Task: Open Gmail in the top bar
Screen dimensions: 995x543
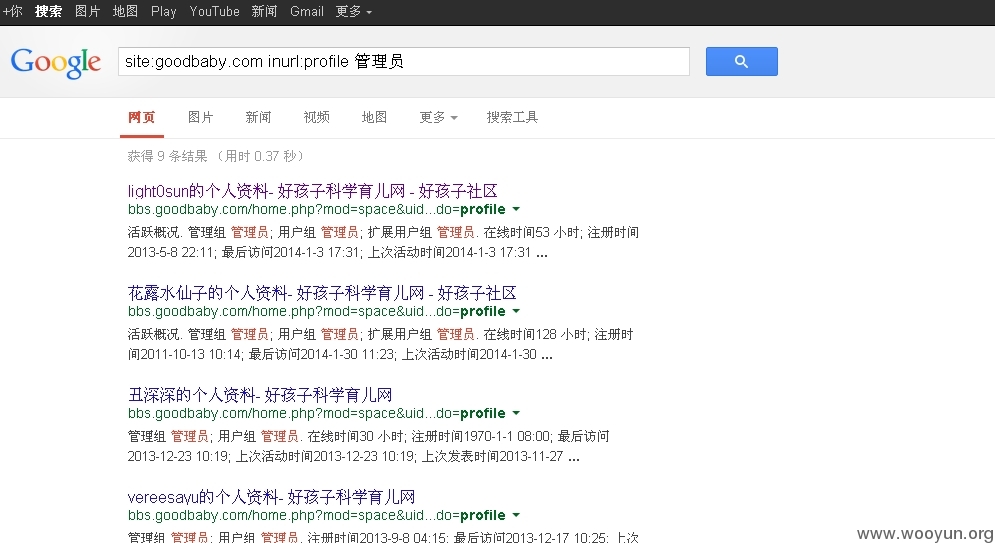Action: 306,11
